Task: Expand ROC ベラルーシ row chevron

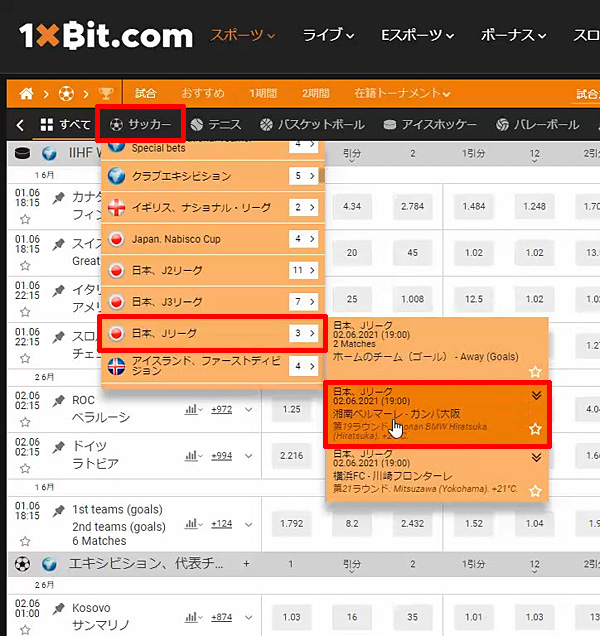Action: [x=248, y=410]
